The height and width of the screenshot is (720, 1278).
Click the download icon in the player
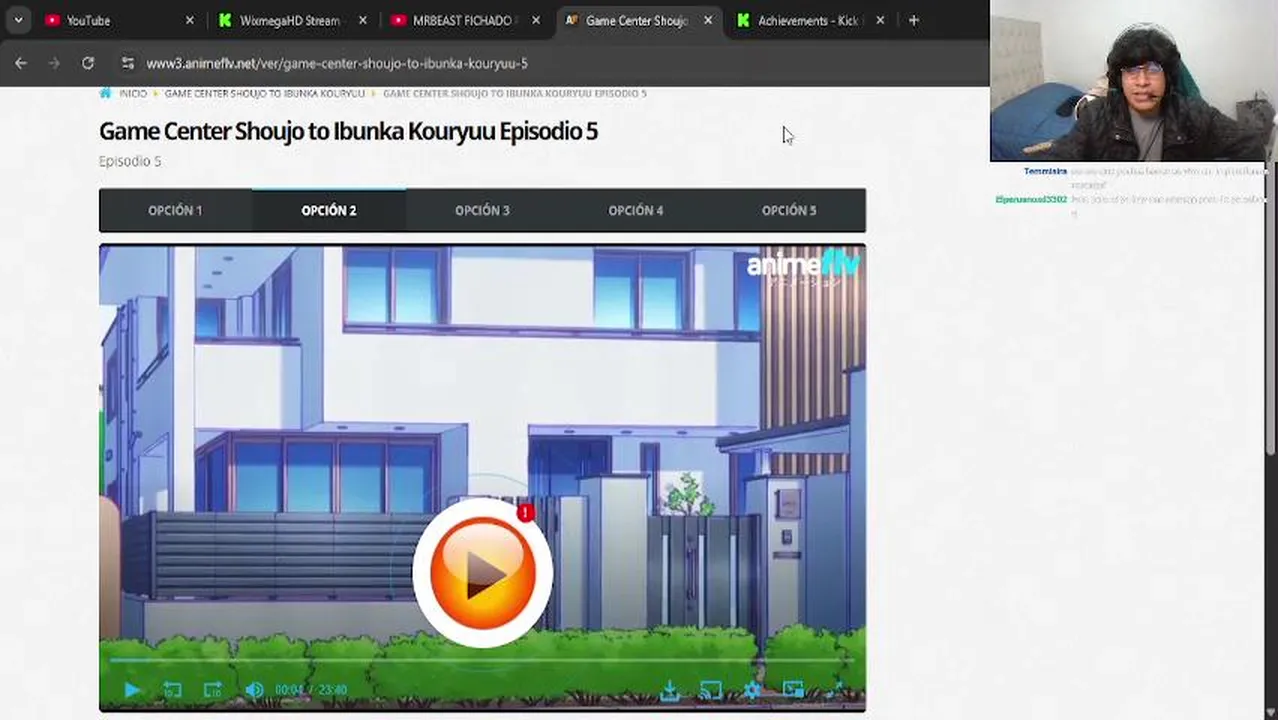point(670,690)
